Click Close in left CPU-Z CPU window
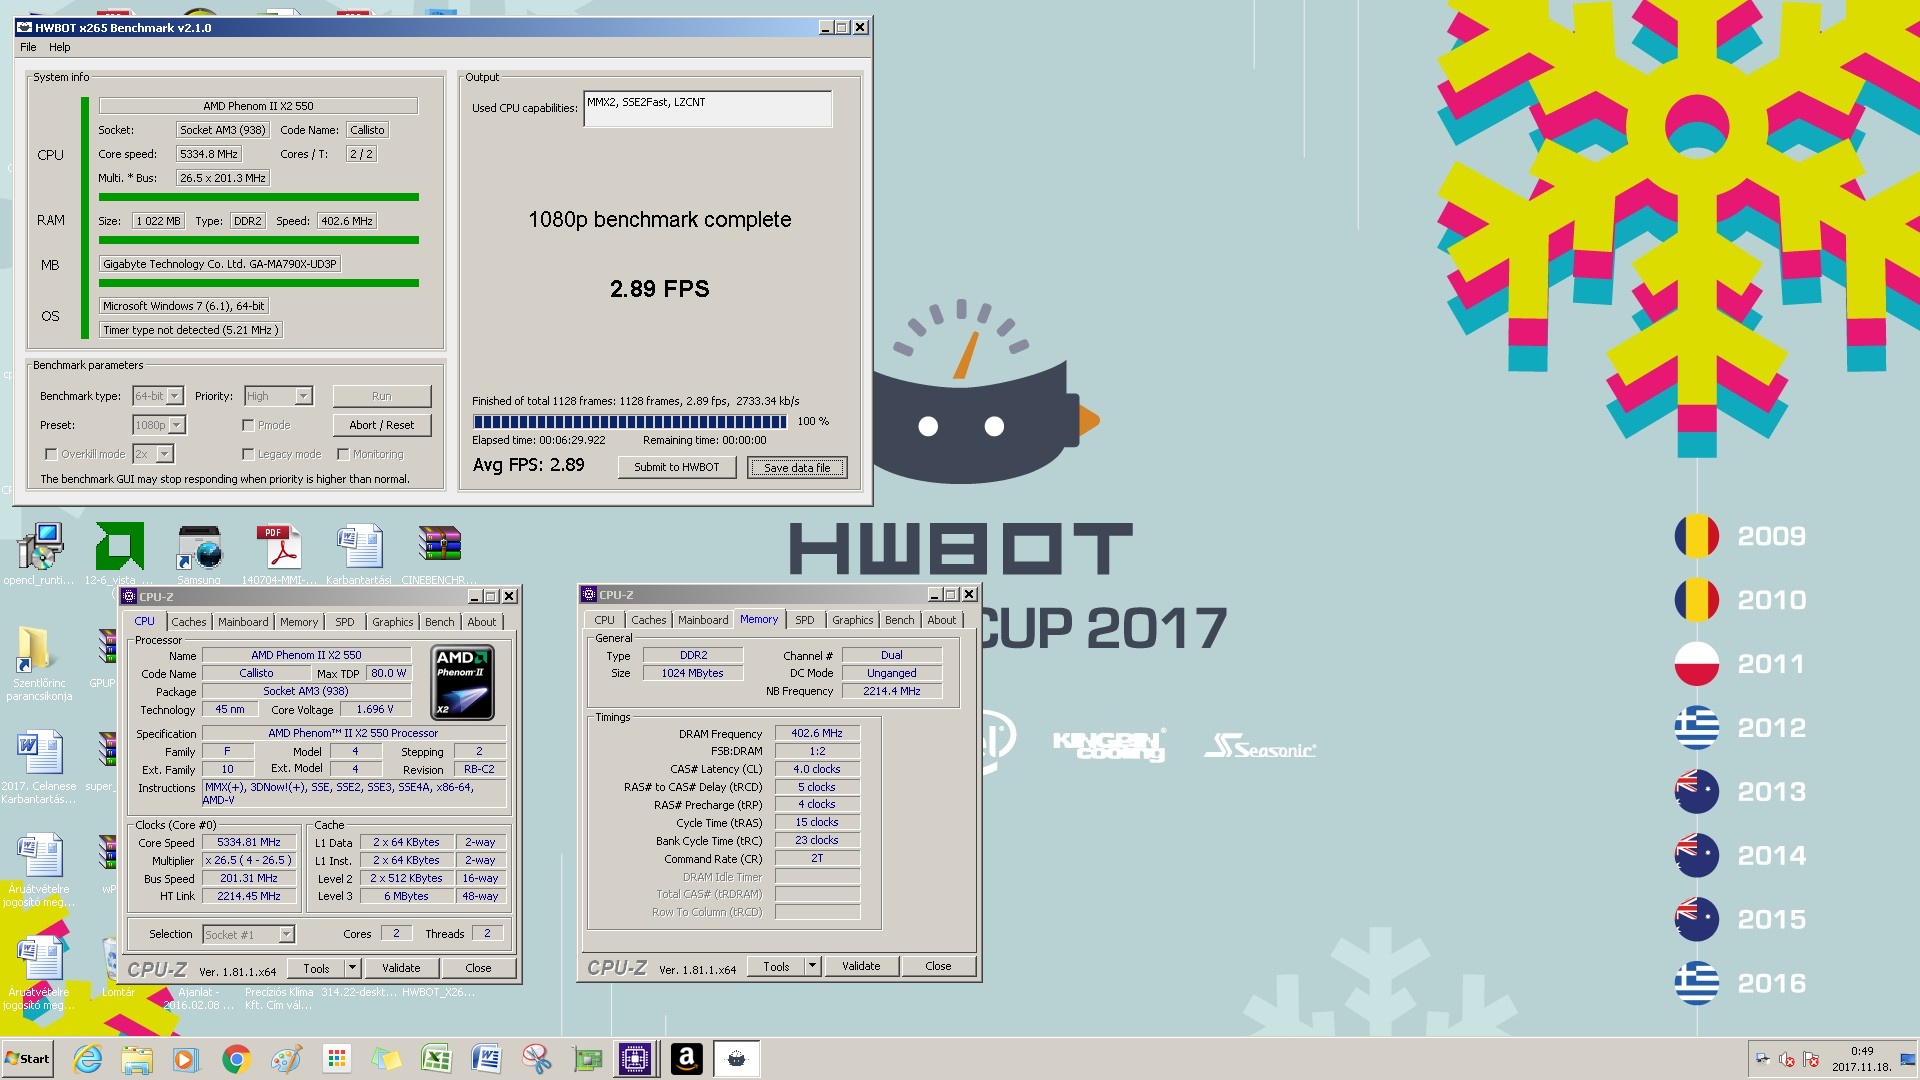The width and height of the screenshot is (1920, 1080). pos(478,968)
